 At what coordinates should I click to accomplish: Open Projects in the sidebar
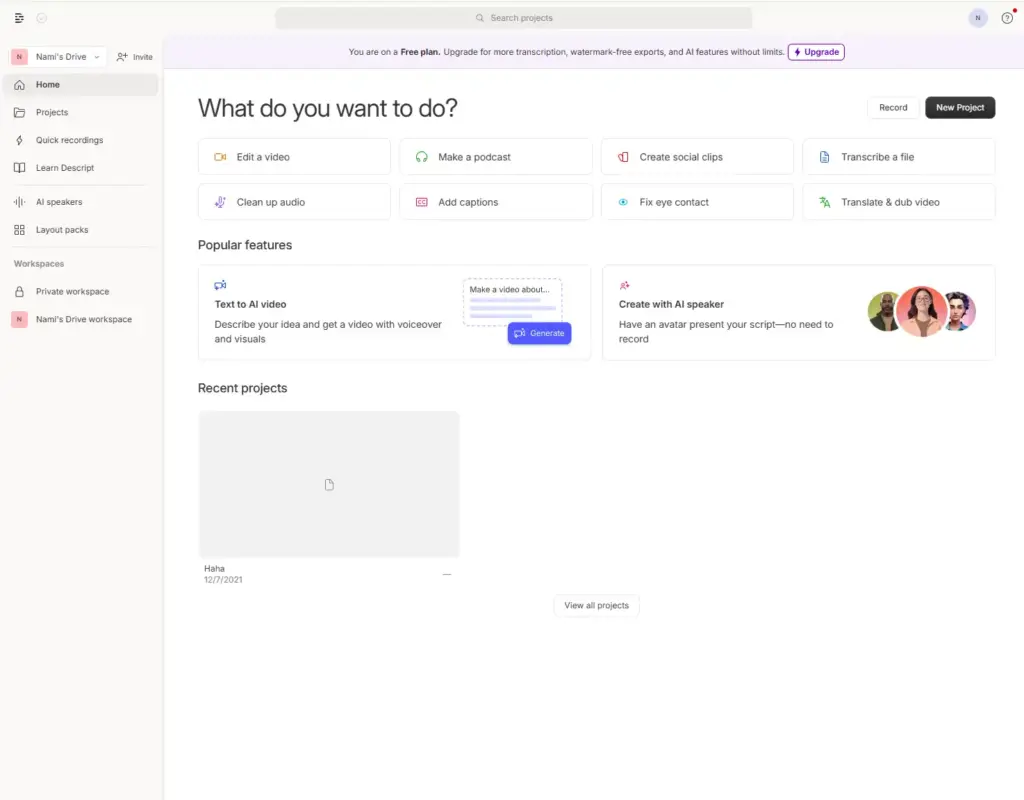pos(82,112)
